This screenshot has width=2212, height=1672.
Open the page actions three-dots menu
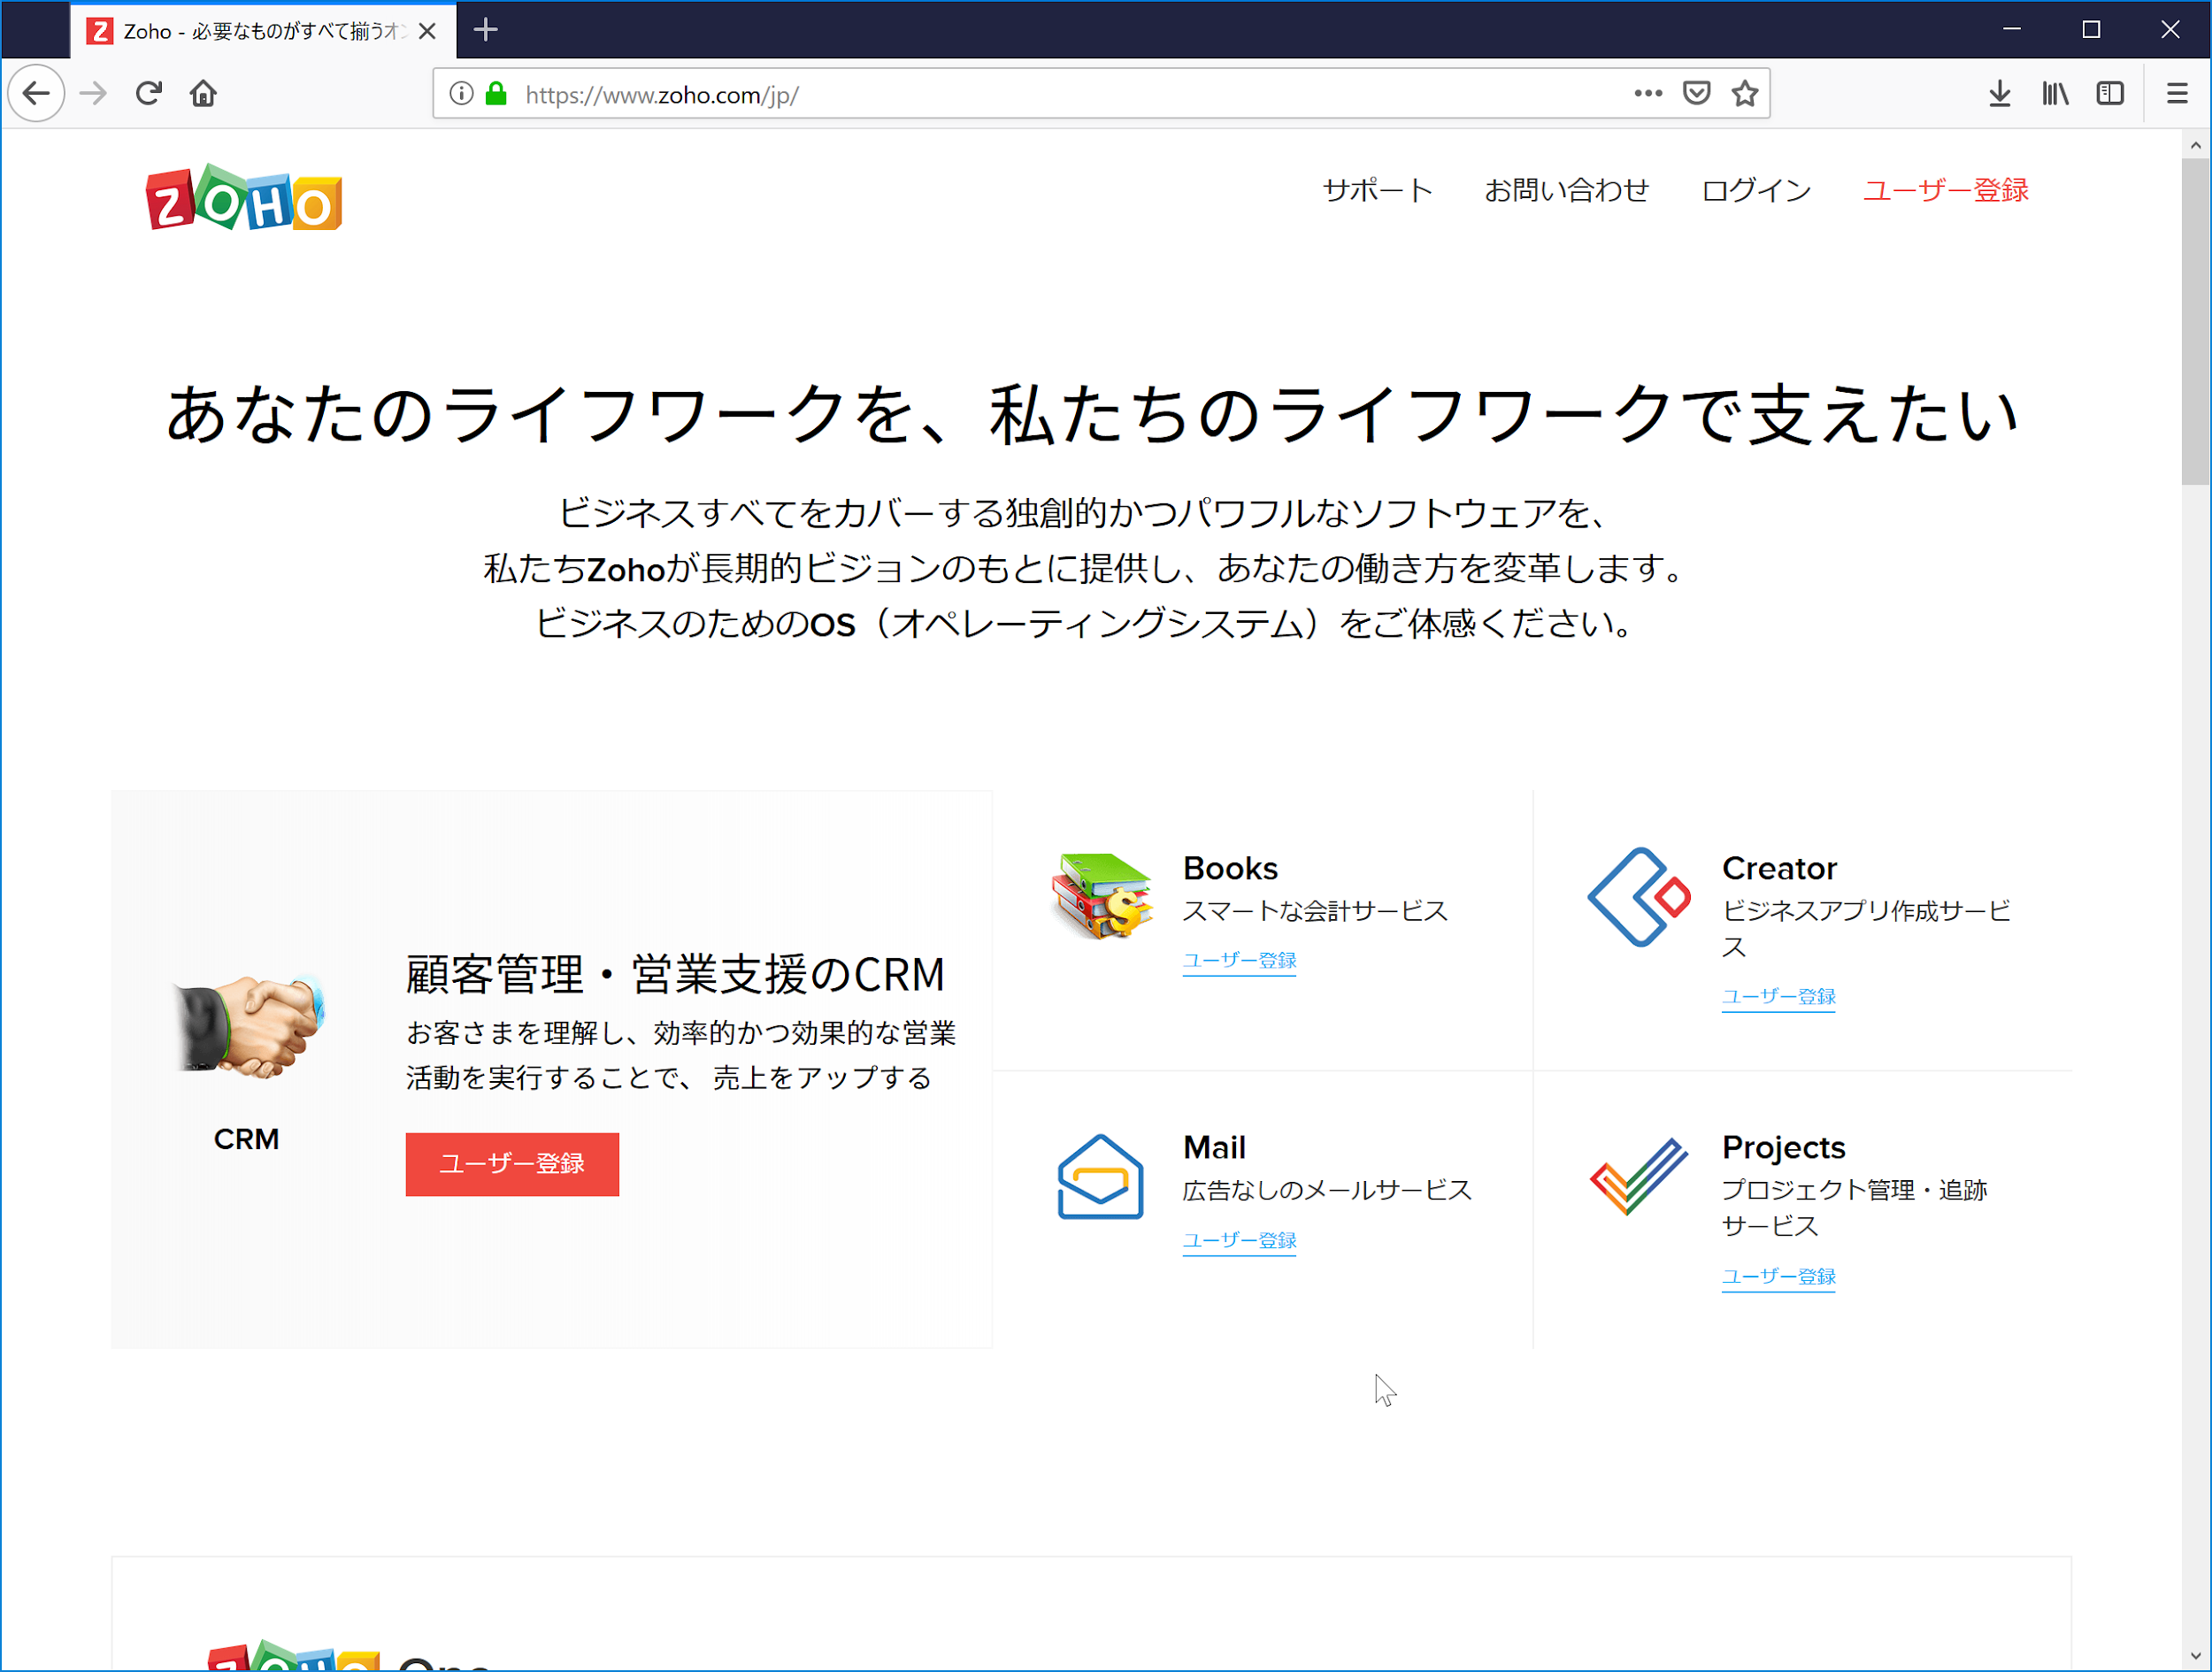pos(1648,93)
